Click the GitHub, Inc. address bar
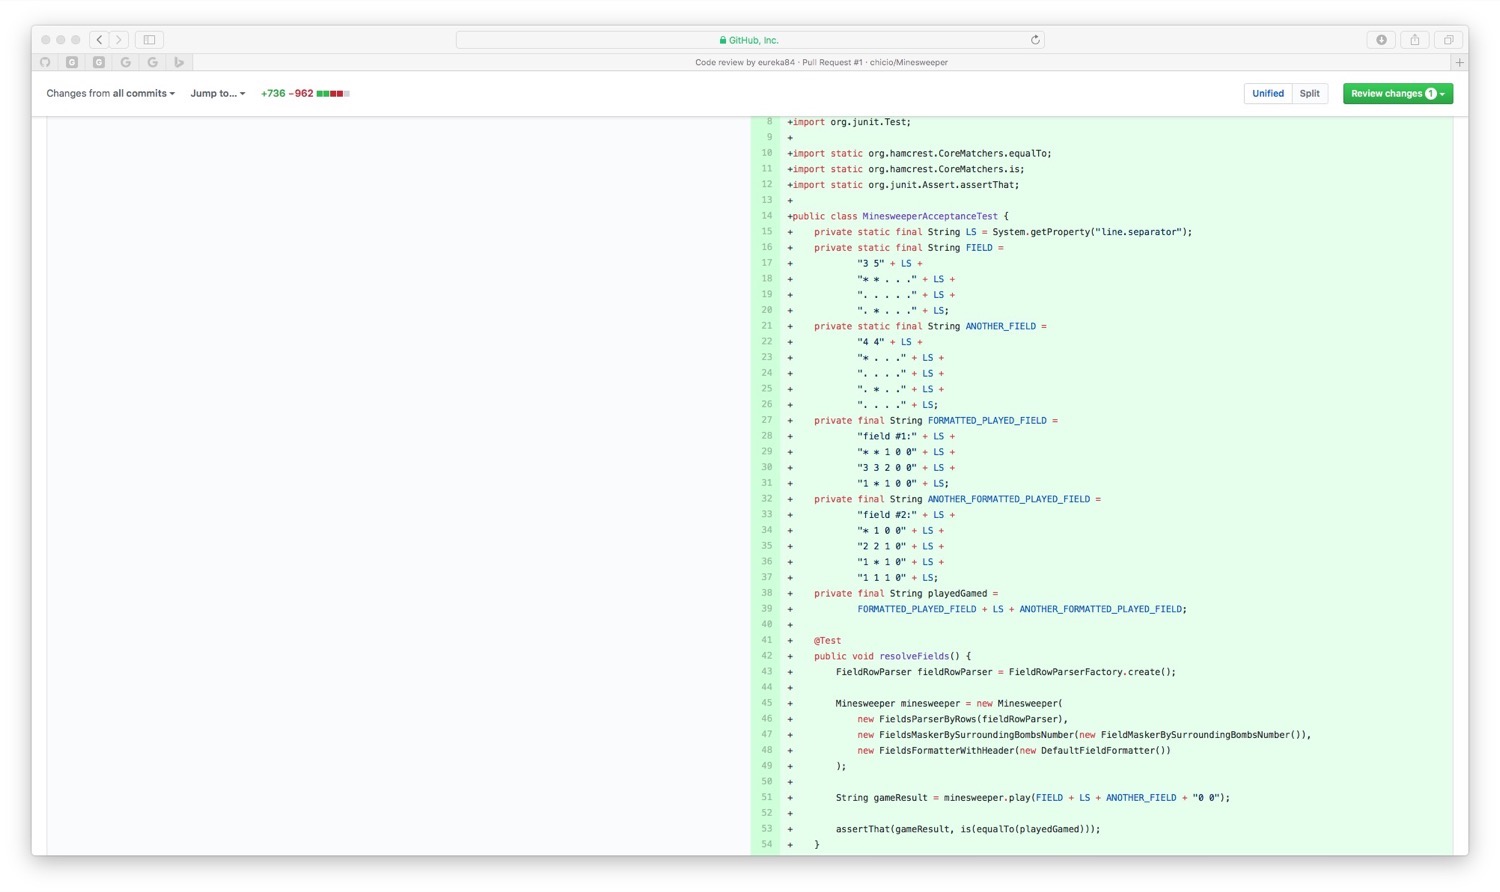 [x=750, y=40]
